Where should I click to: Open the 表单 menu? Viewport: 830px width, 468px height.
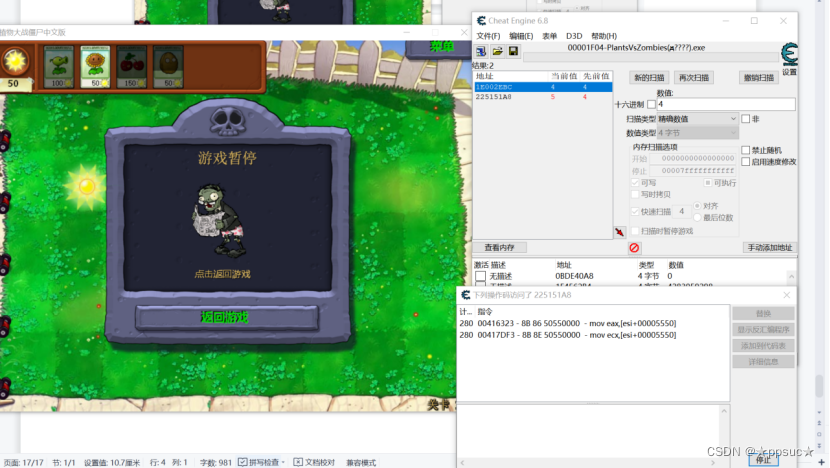[549, 36]
